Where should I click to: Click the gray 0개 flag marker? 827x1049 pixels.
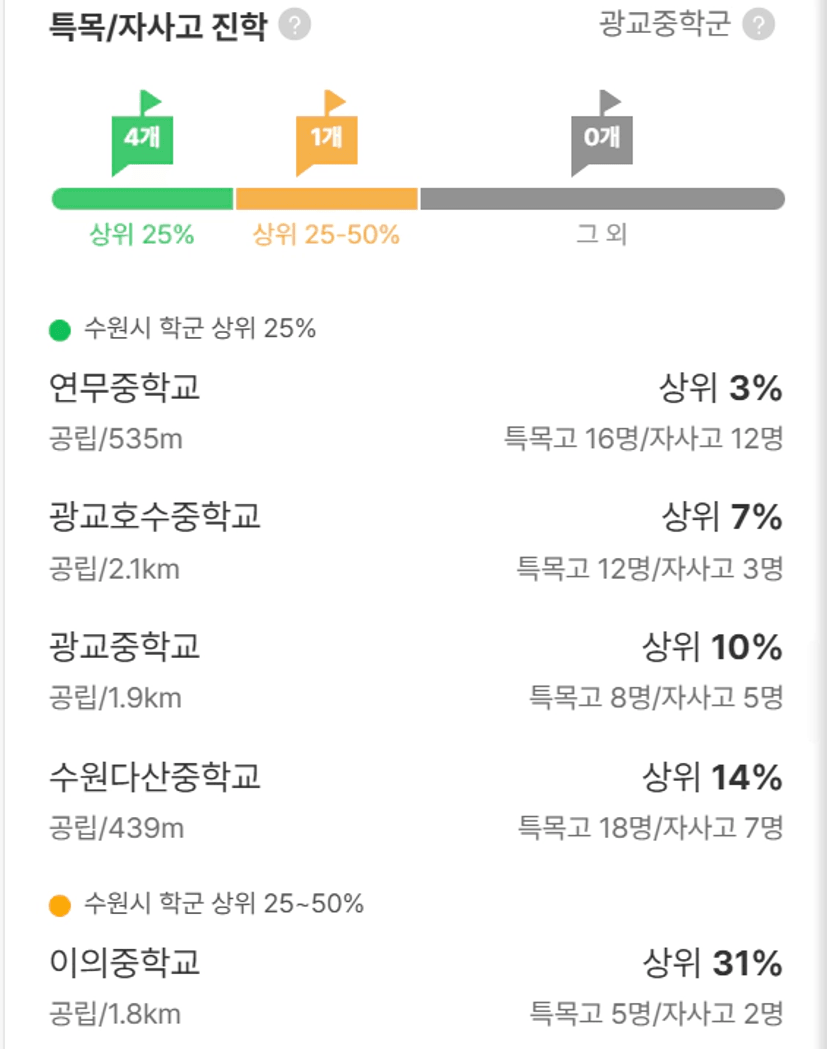click(x=602, y=133)
